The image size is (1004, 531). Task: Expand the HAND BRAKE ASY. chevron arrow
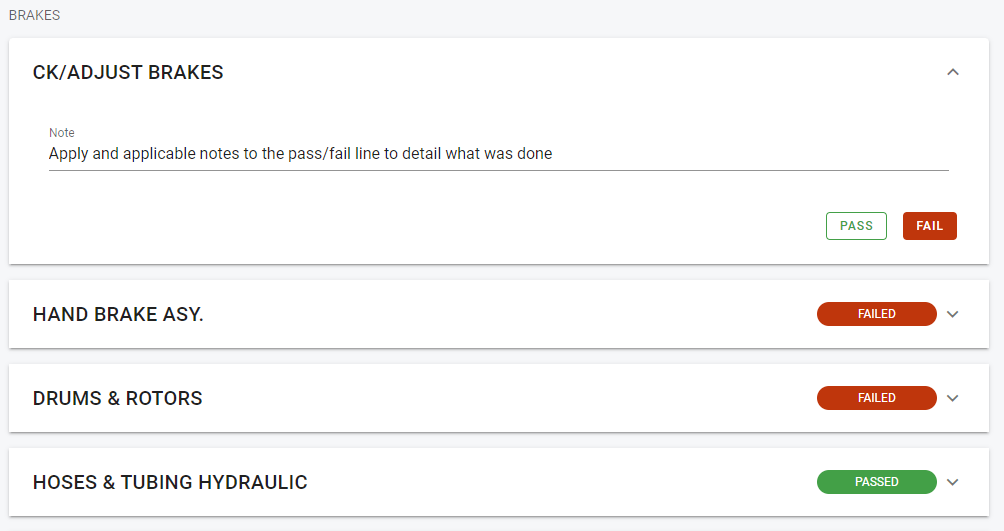click(x=953, y=314)
